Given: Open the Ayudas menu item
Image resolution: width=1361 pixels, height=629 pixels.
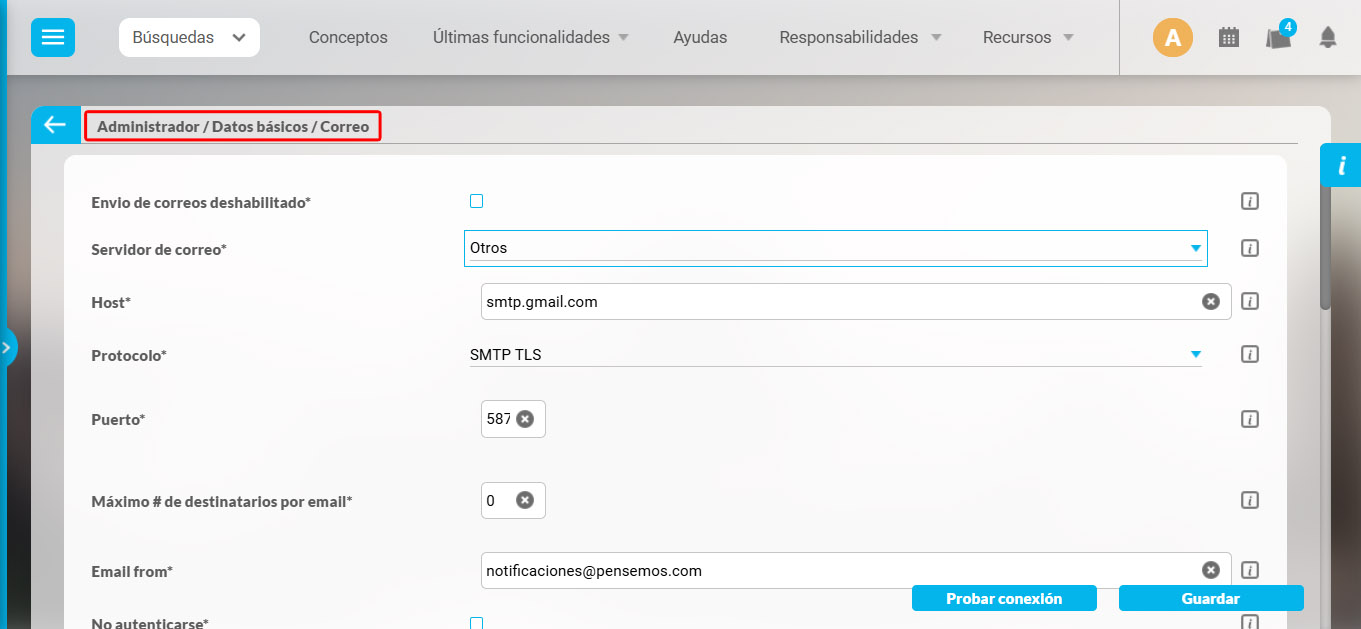Looking at the screenshot, I should point(700,37).
